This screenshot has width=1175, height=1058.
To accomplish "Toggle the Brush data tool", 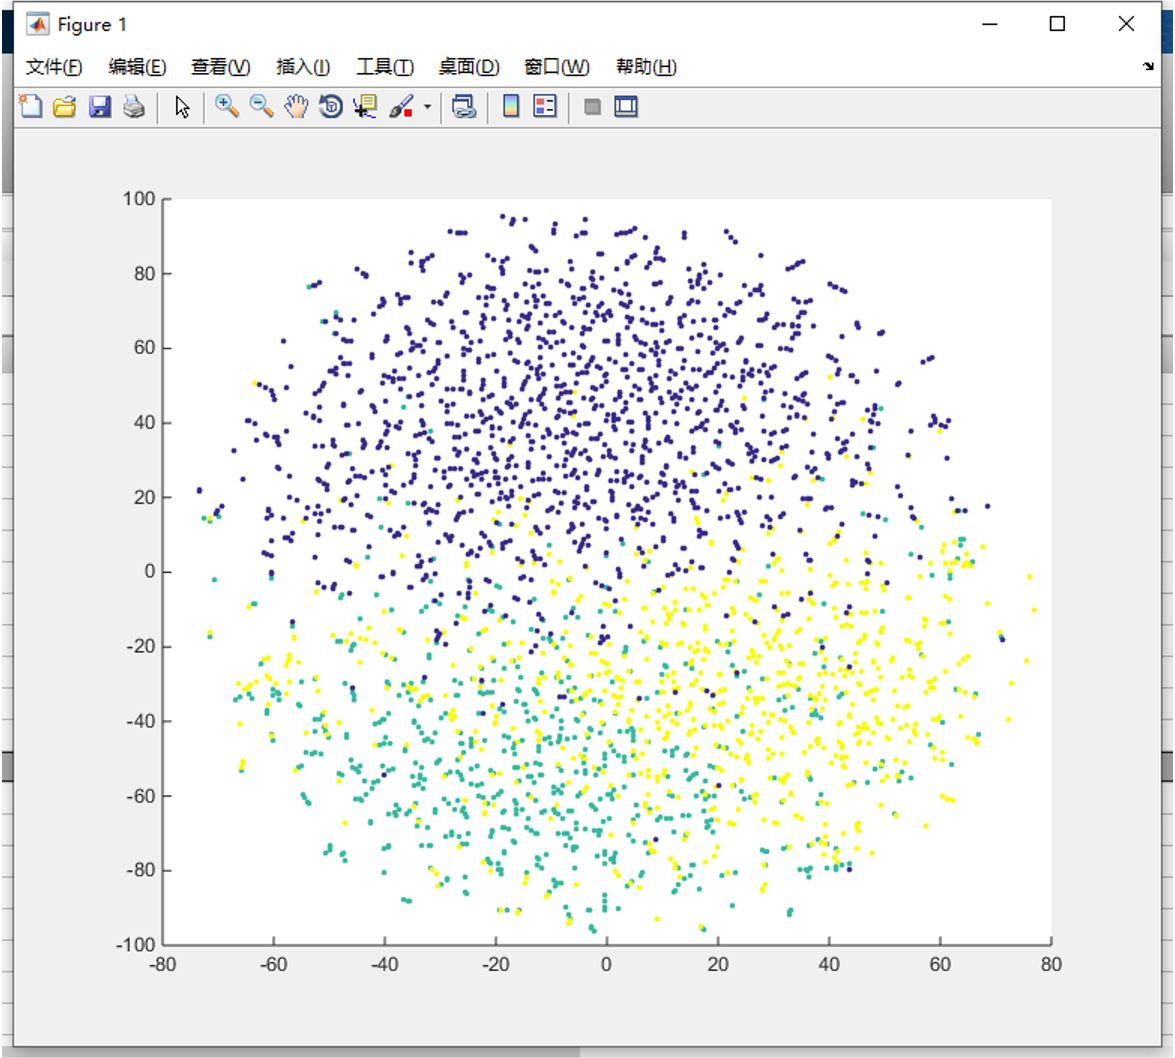I will click(x=401, y=107).
